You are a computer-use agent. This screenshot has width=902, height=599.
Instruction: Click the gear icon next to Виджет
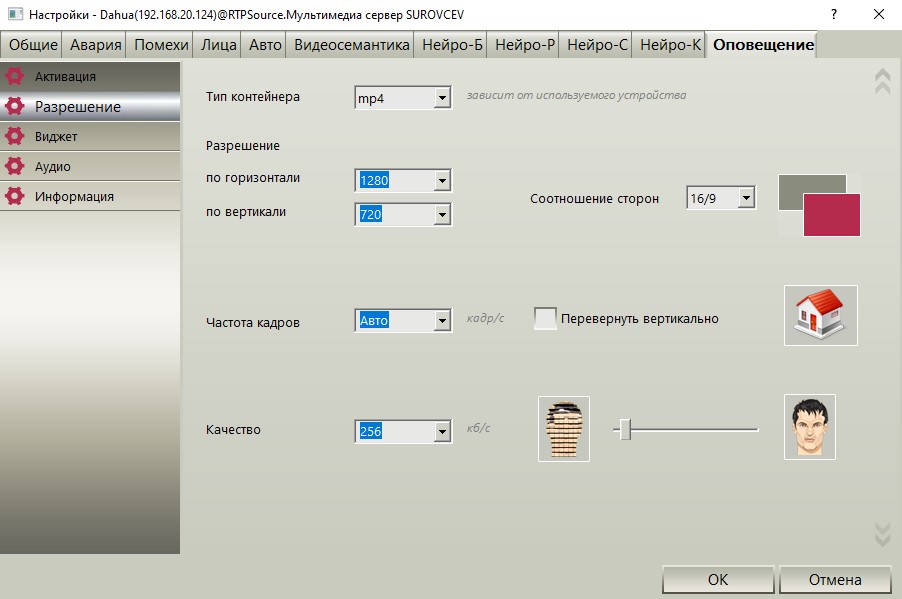14,136
